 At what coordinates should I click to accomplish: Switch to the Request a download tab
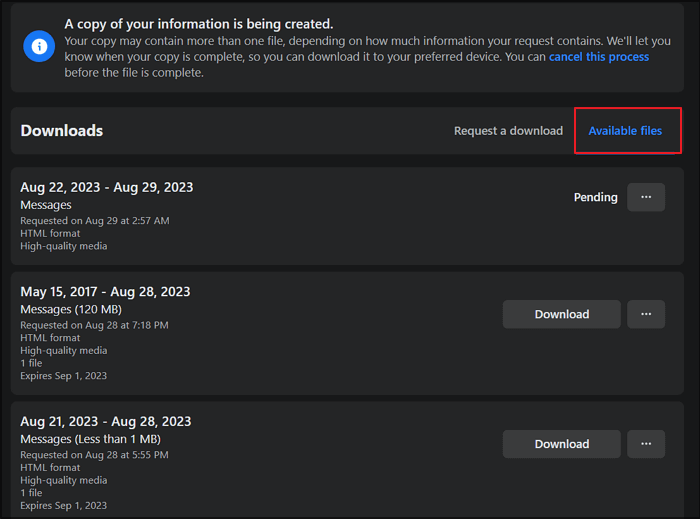(508, 131)
